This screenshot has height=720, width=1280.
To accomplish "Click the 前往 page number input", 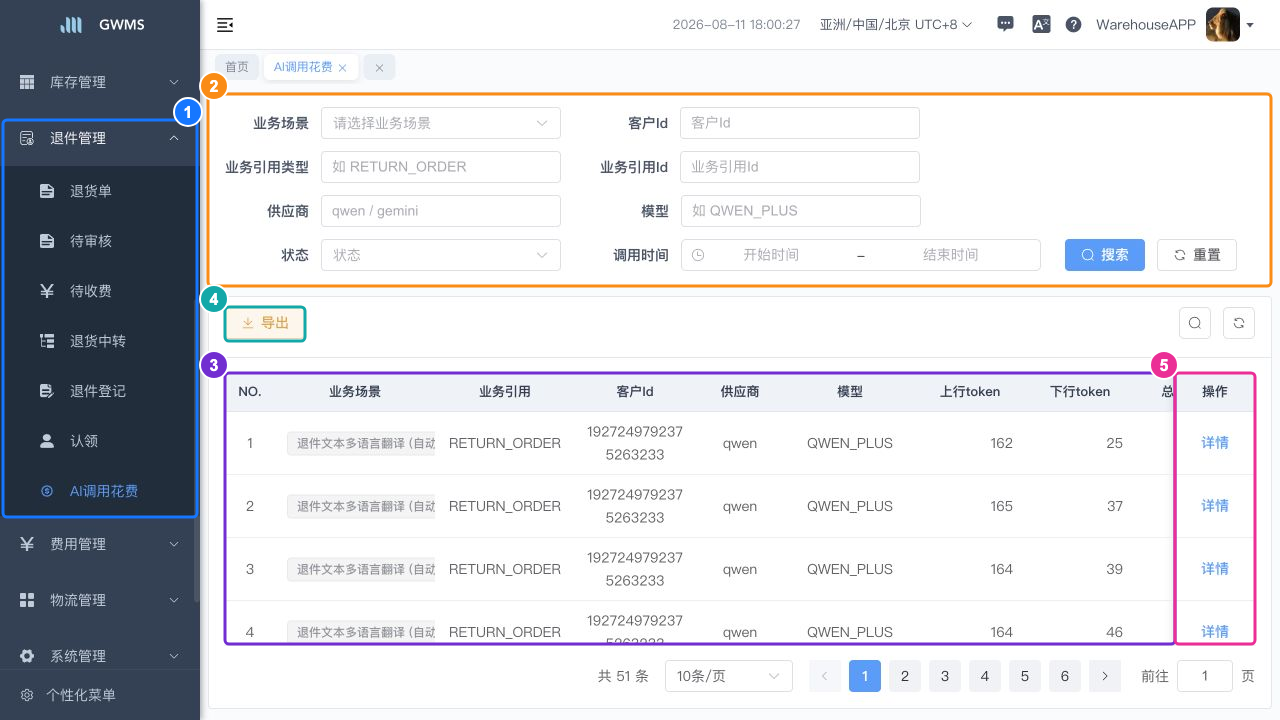I will pos(1205,676).
